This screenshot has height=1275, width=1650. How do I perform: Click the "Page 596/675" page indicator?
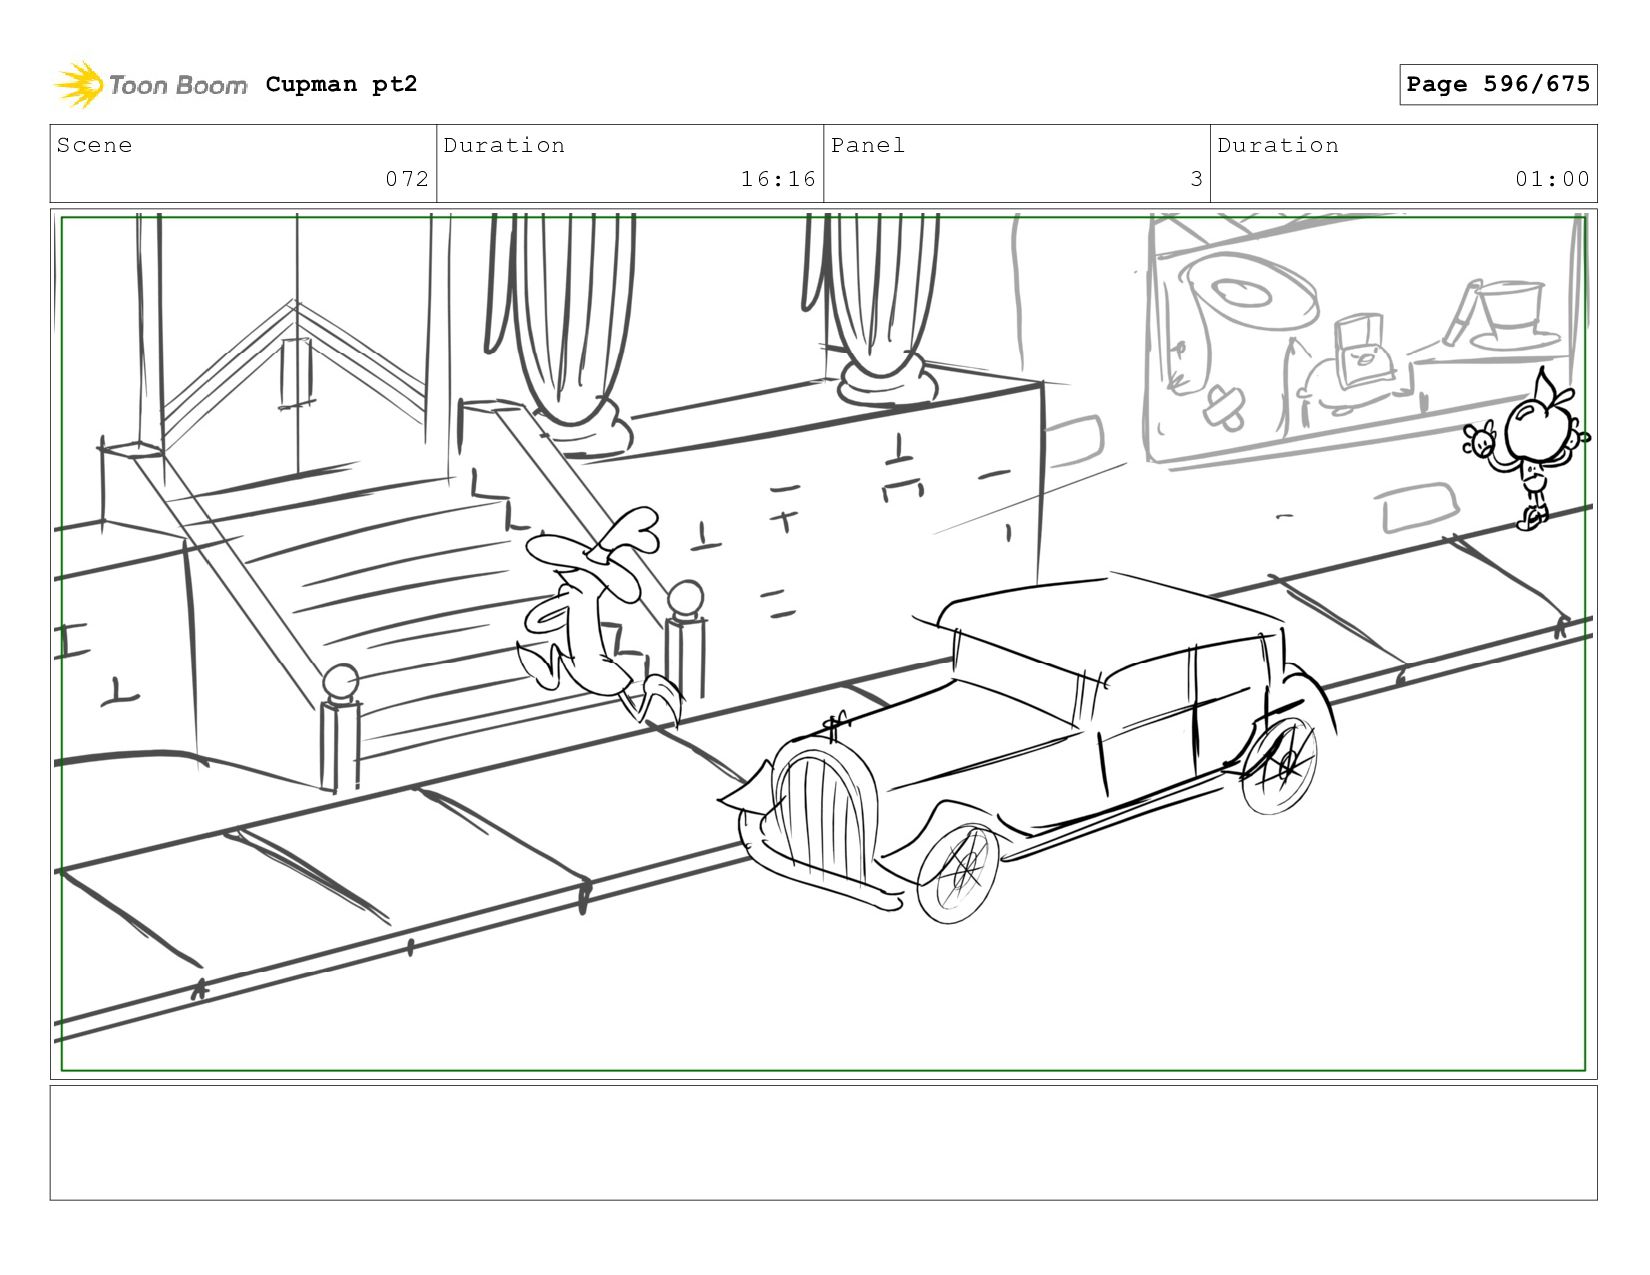[x=1498, y=84]
